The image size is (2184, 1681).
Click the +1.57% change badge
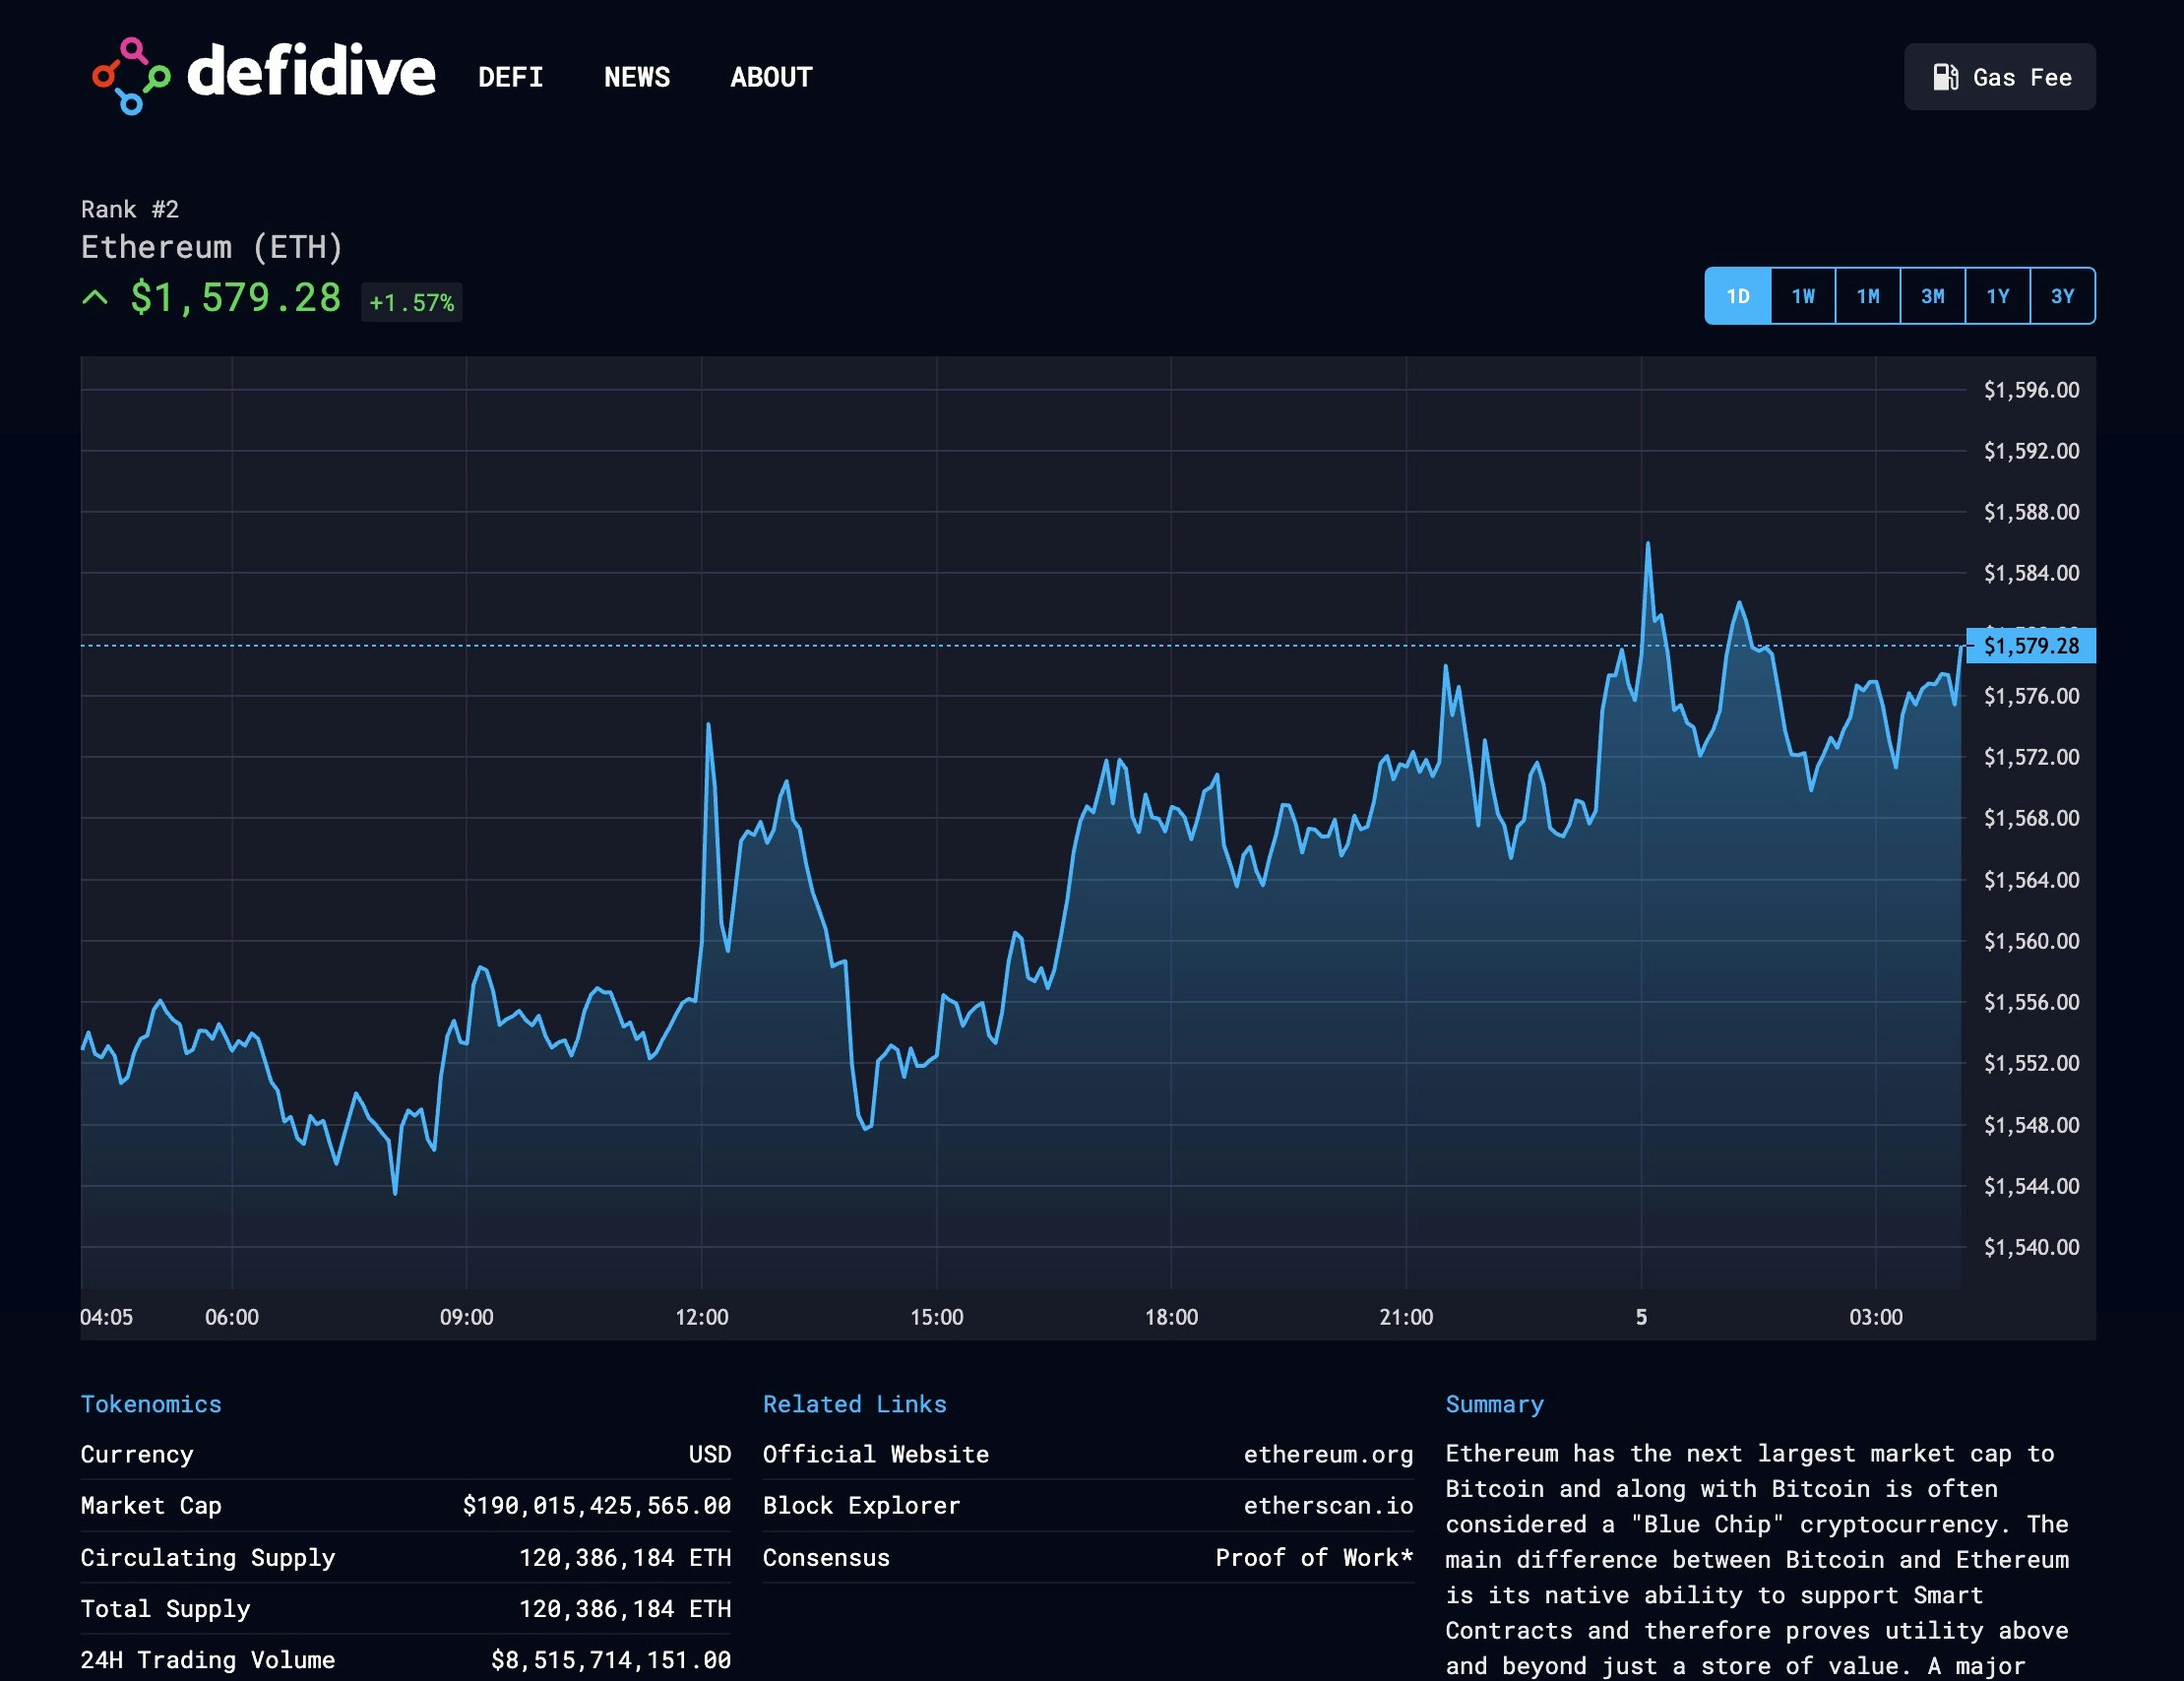(412, 302)
